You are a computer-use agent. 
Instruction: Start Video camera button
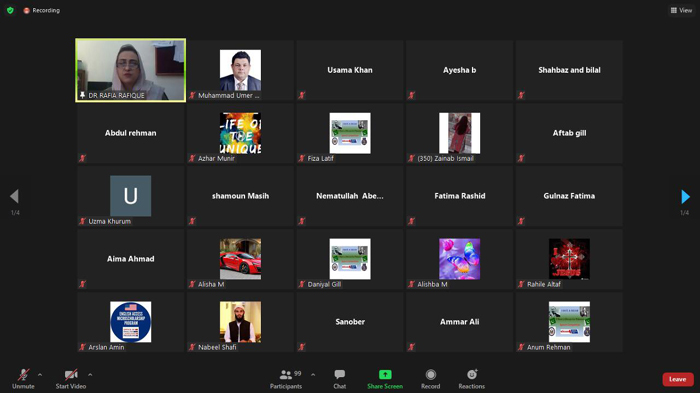[x=71, y=379]
